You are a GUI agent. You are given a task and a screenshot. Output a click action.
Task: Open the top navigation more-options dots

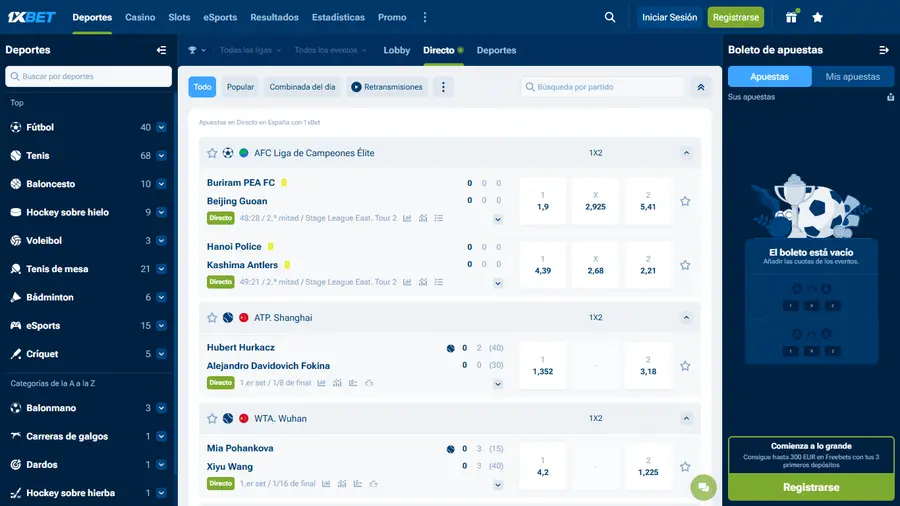[x=425, y=17]
